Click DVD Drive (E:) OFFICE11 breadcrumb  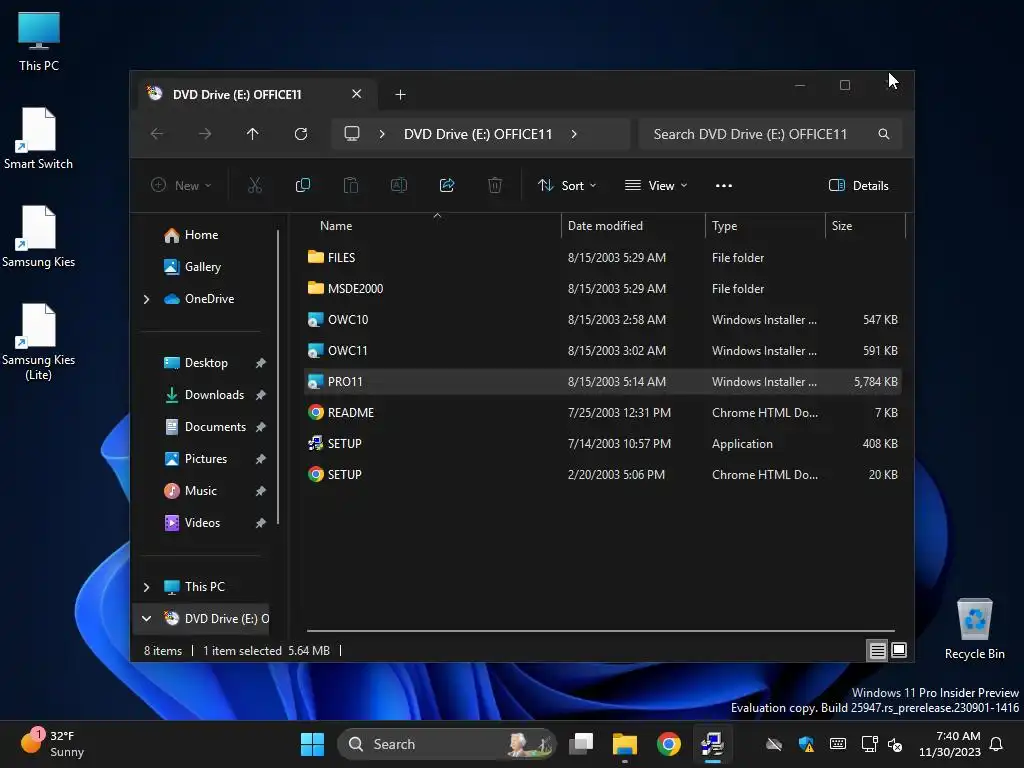tap(478, 134)
